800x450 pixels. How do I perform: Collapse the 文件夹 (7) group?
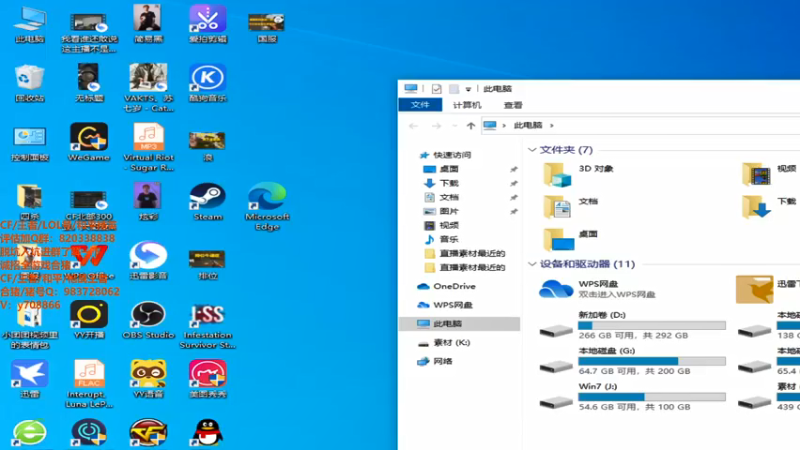532,149
